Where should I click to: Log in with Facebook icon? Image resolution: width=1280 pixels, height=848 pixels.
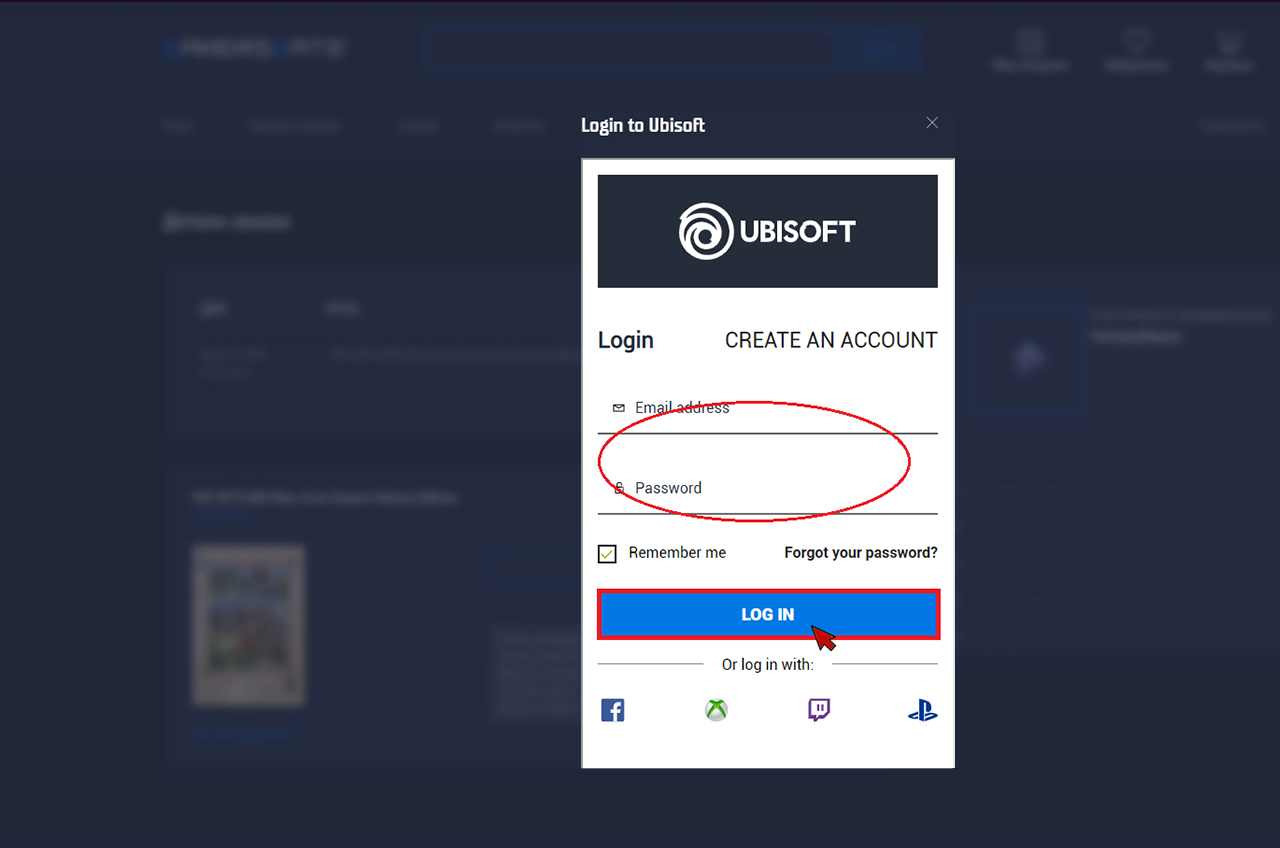(613, 711)
